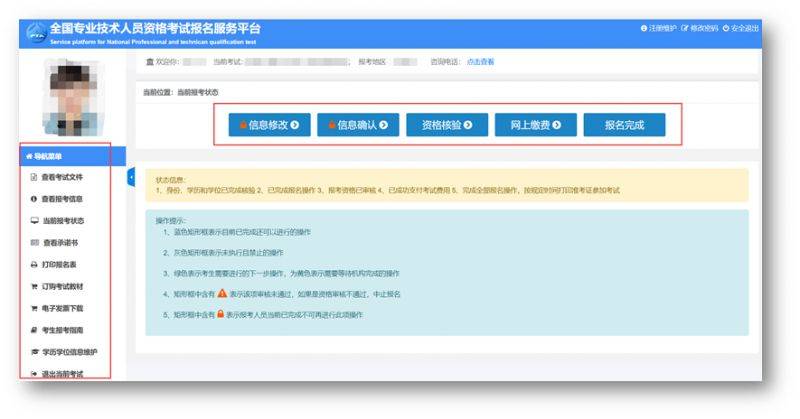The height and width of the screenshot is (419, 800).
Task: Click the cart icon beside 订购考试教材
Action: (34, 287)
